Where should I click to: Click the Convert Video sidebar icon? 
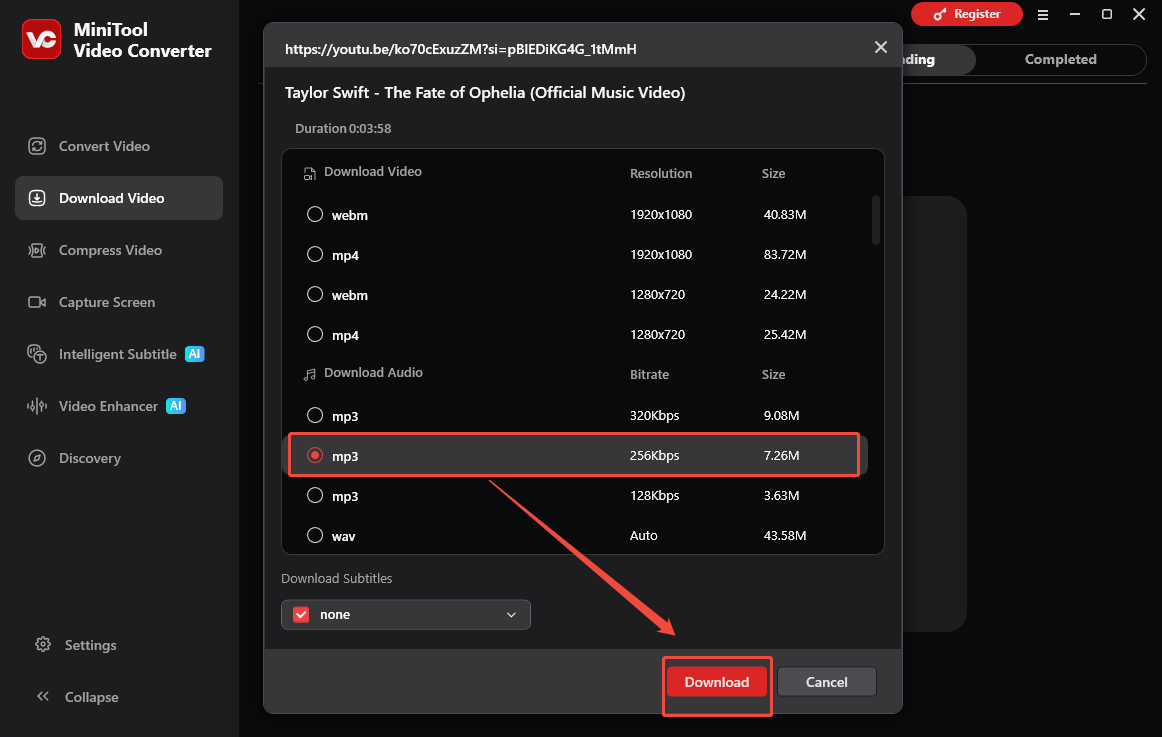coord(37,146)
